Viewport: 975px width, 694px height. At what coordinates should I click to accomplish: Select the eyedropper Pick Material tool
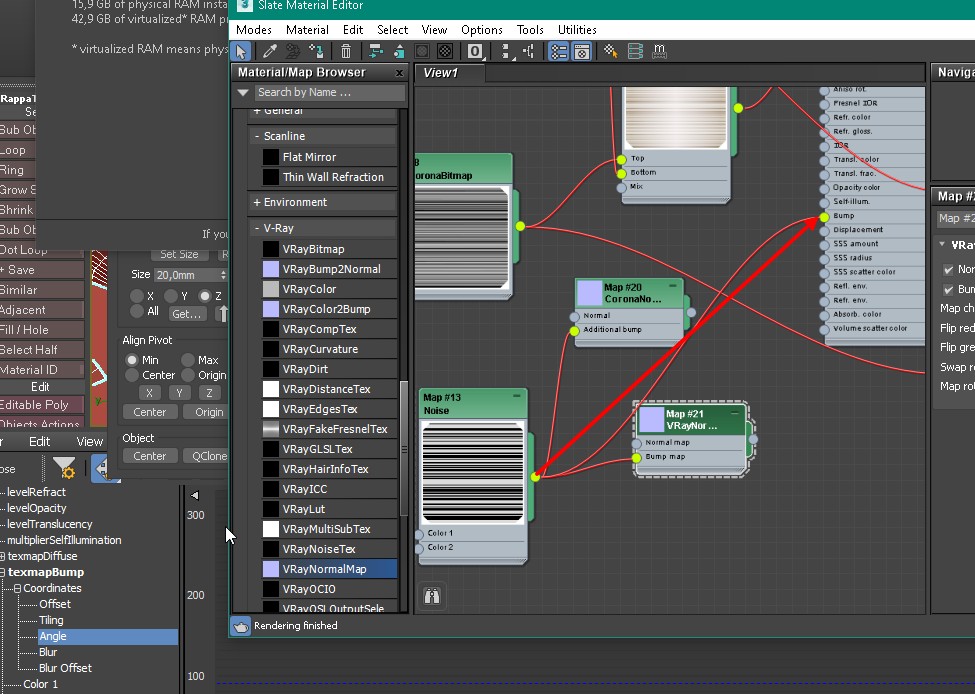tap(269, 51)
